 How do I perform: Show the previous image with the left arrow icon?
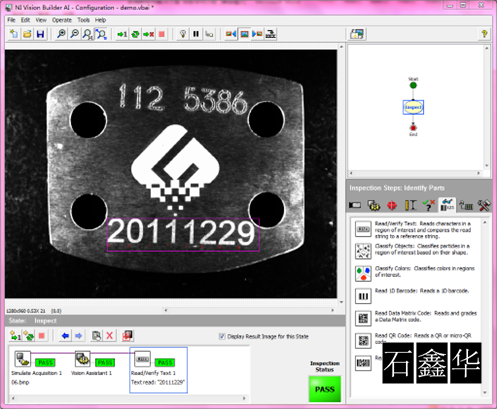pyautogui.click(x=231, y=34)
